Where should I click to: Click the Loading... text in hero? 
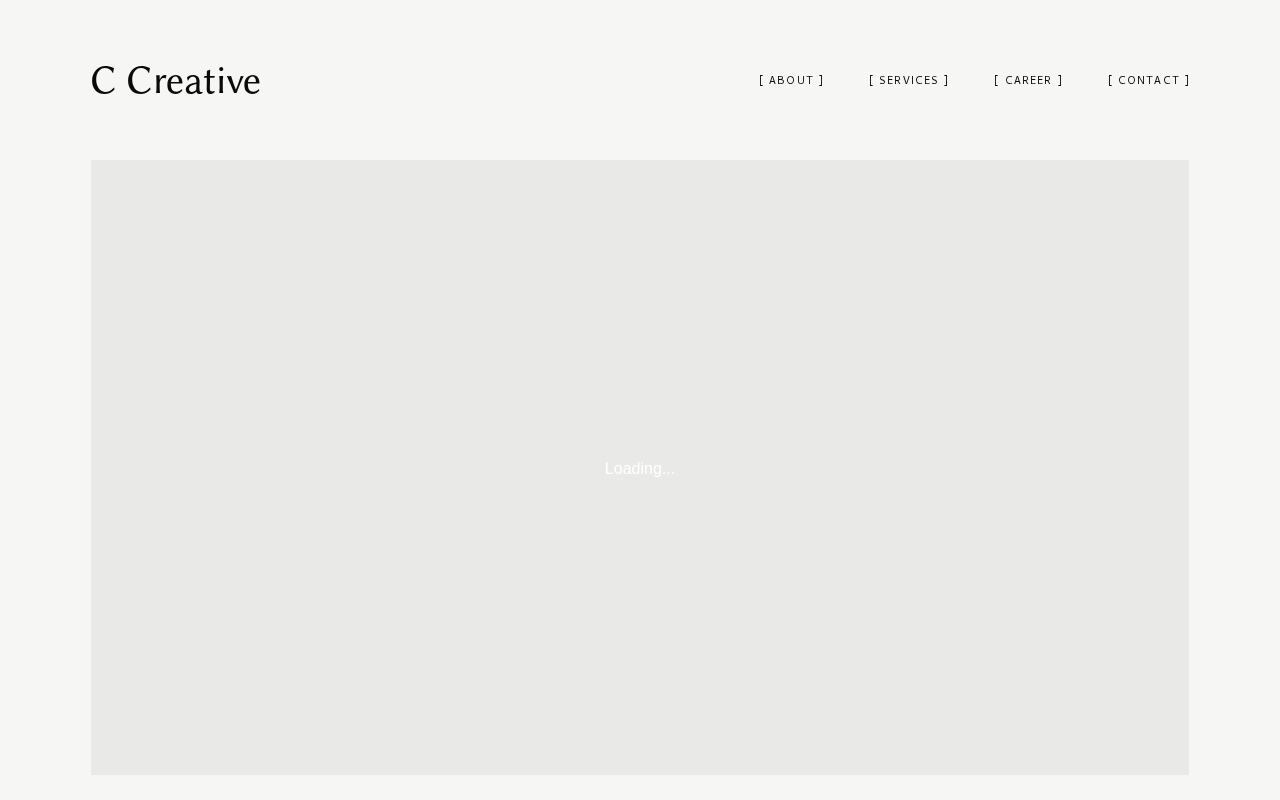(640, 469)
